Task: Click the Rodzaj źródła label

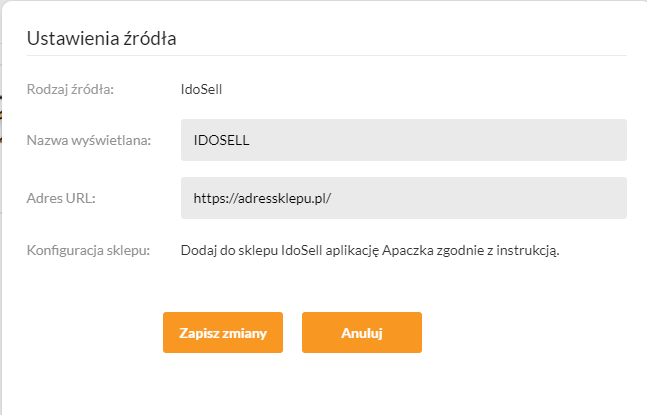Action: coord(71,89)
